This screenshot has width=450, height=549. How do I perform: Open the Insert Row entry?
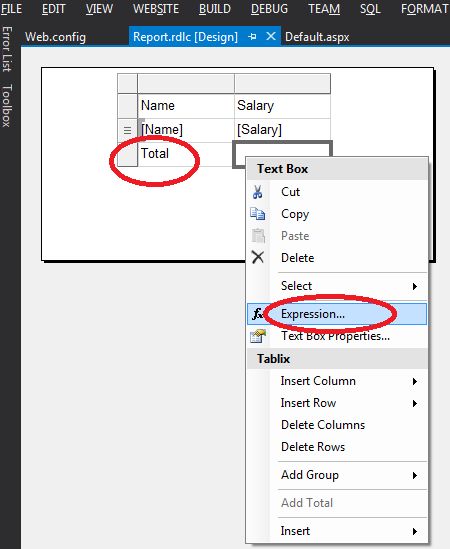pyautogui.click(x=337, y=403)
